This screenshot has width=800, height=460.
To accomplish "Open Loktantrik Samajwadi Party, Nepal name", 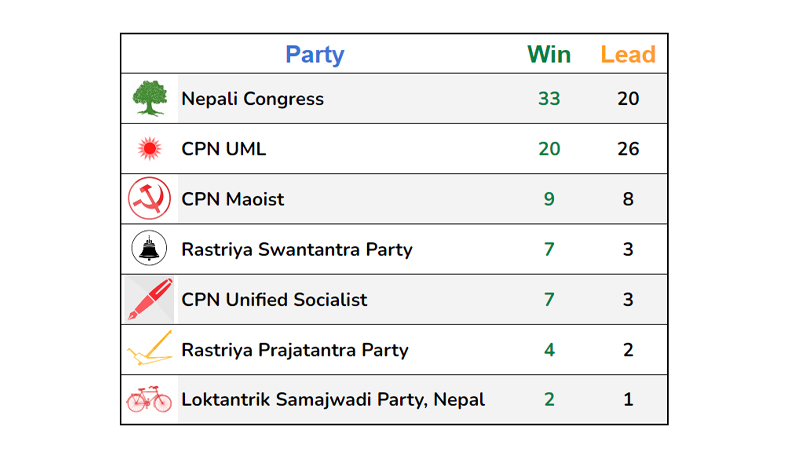I will [x=333, y=400].
